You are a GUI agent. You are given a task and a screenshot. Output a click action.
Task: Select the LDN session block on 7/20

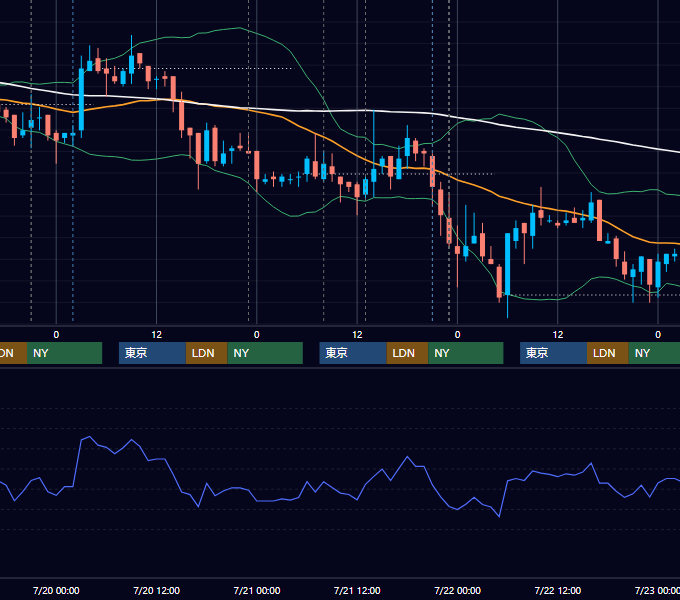coord(207,353)
